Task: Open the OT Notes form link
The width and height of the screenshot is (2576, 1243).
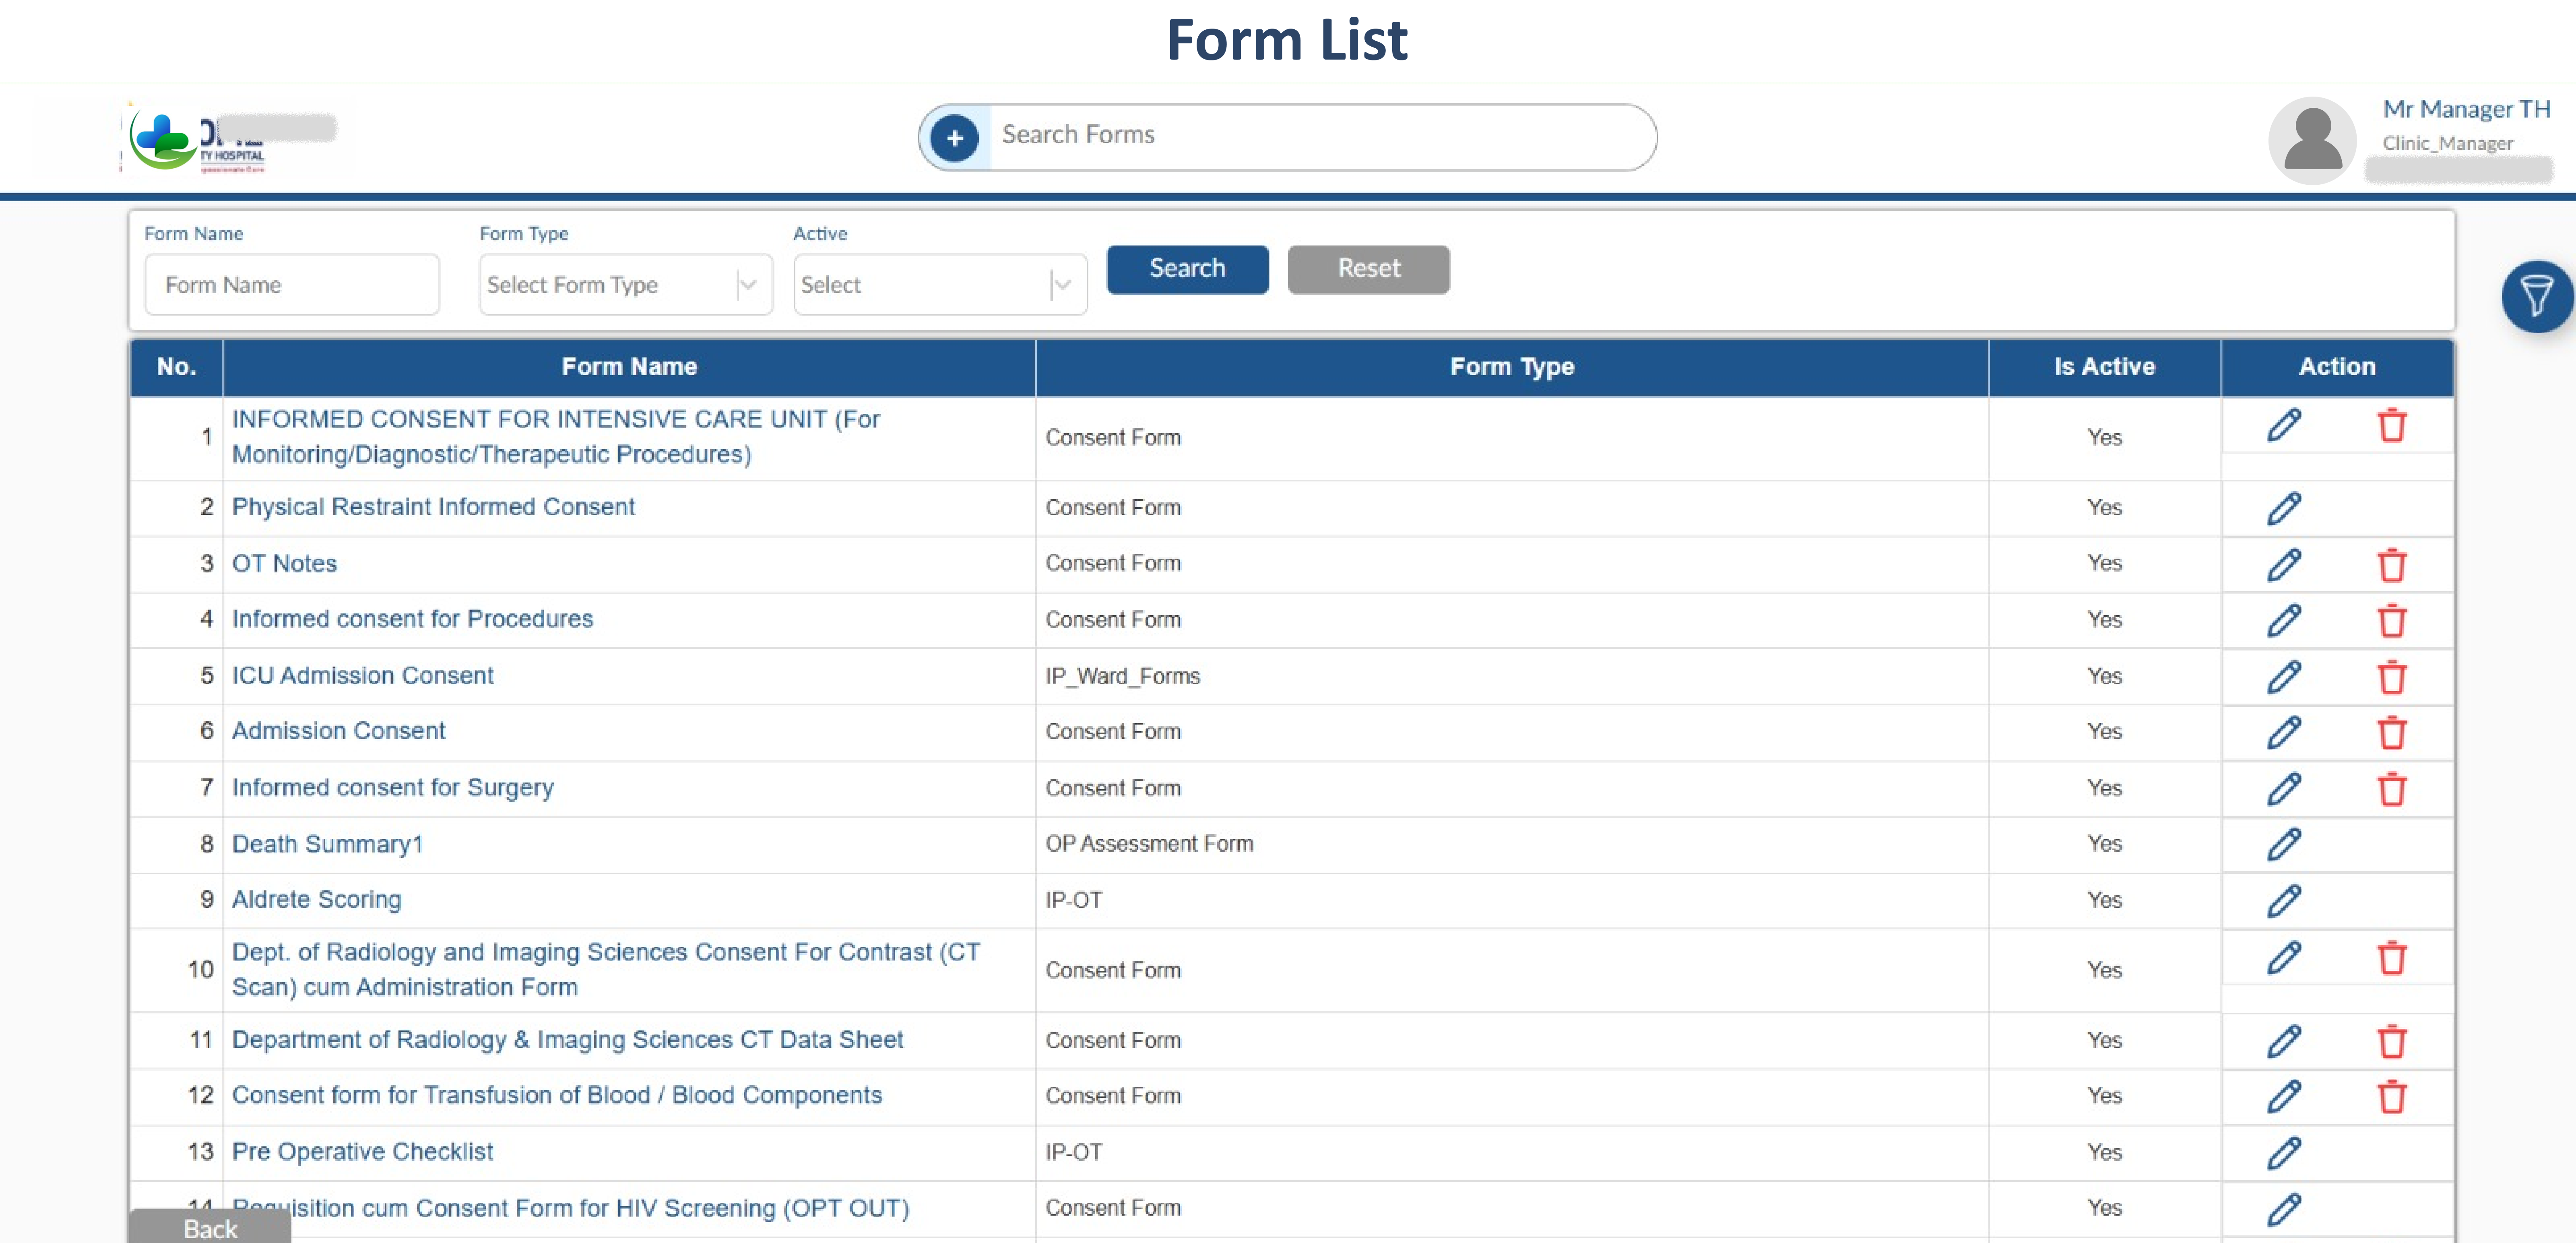Action: click(x=284, y=563)
